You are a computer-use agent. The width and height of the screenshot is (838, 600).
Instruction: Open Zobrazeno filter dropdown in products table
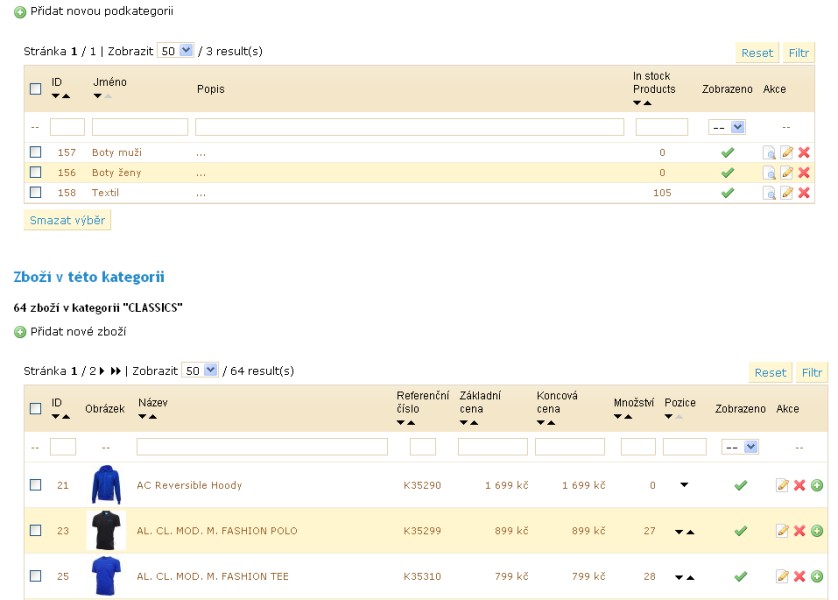(x=740, y=447)
